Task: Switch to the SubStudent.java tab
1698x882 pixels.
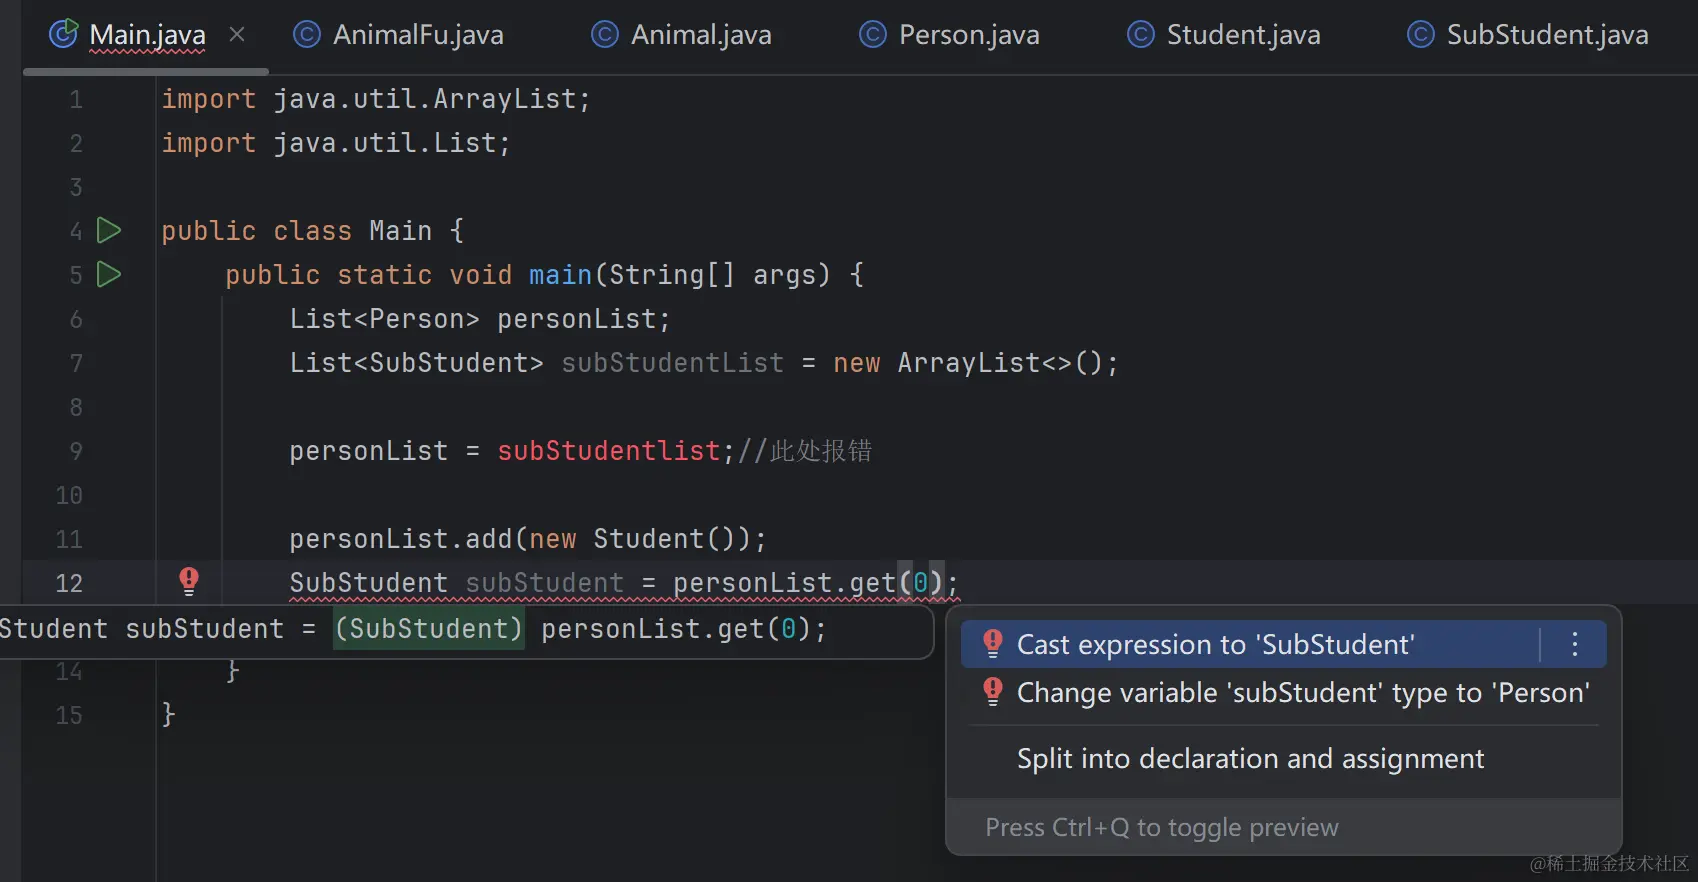Action: 1546,35
